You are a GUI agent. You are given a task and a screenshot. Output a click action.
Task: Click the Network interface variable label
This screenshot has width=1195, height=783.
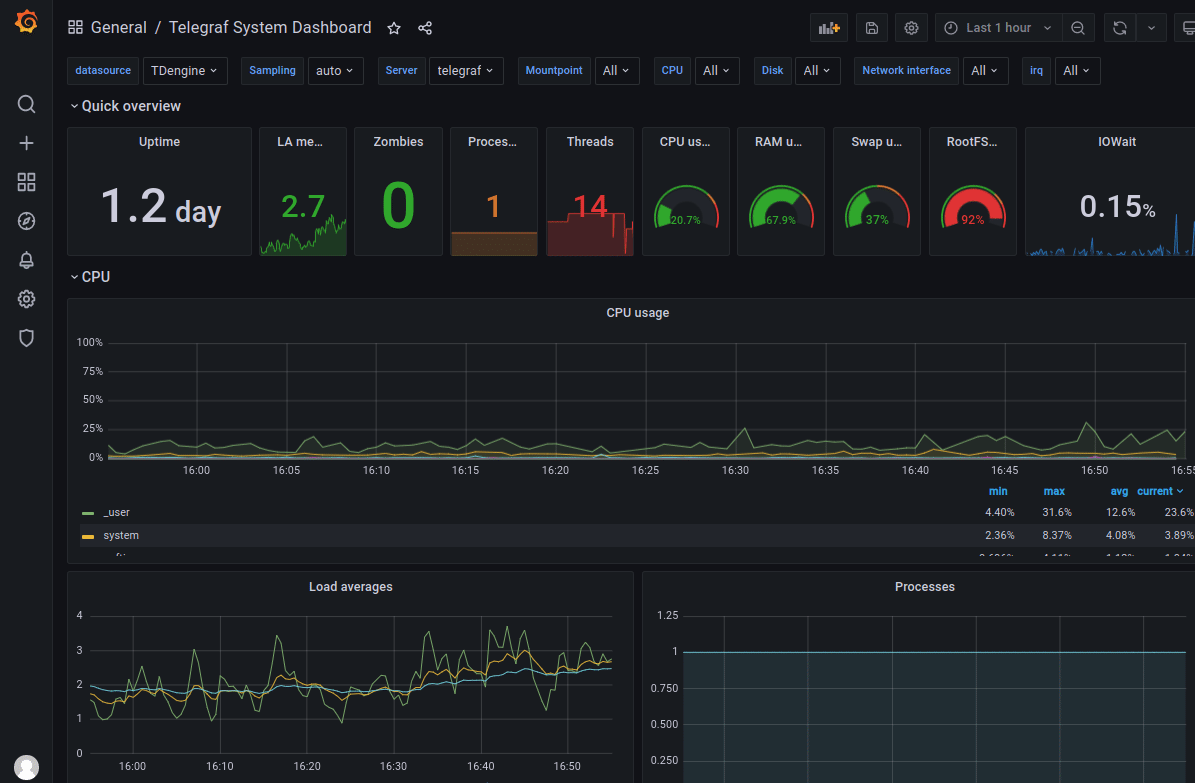pyautogui.click(x=906, y=70)
